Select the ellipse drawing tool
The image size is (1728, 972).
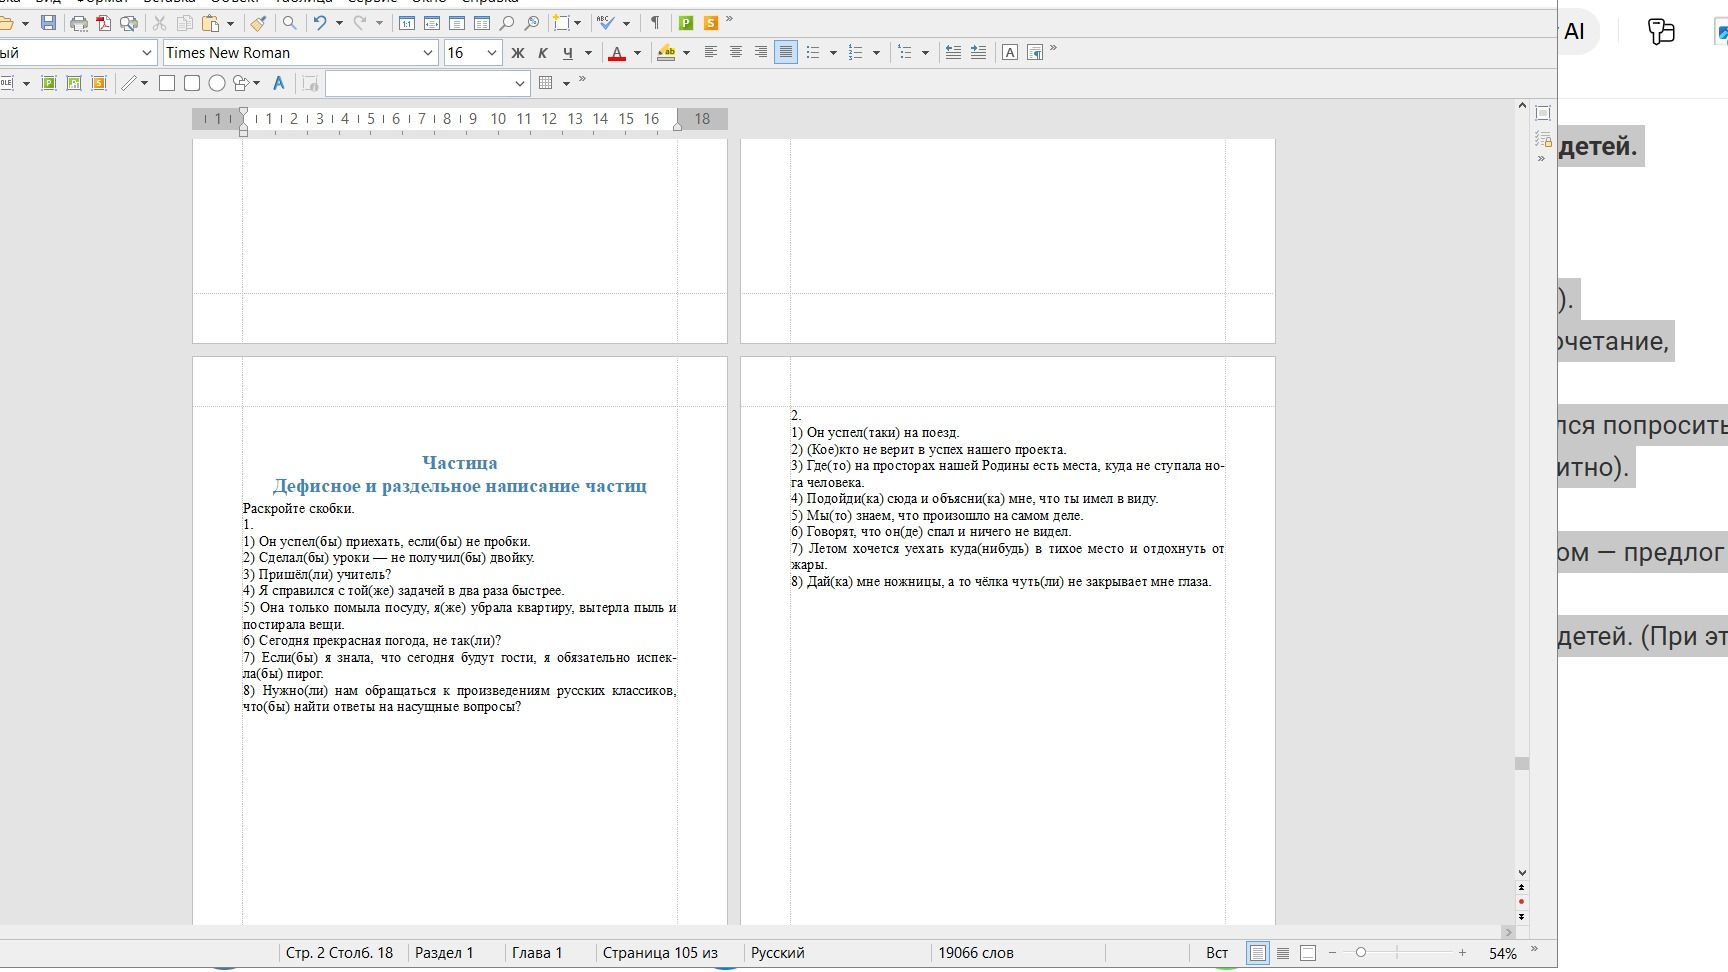[x=216, y=83]
